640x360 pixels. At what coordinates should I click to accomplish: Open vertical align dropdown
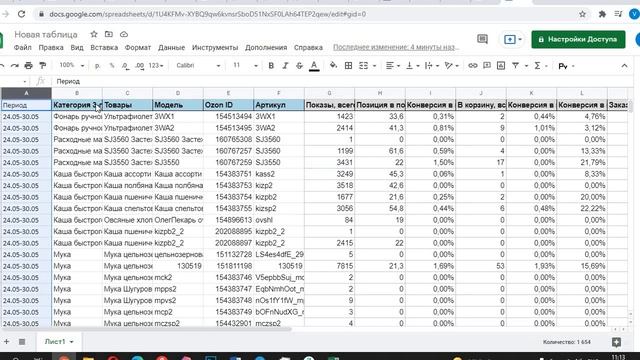(412, 65)
